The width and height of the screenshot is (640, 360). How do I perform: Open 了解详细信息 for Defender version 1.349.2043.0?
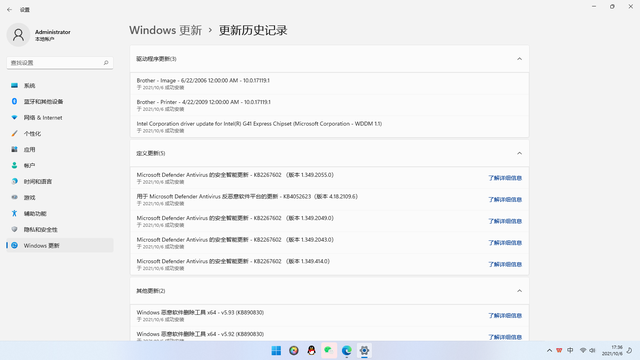pyautogui.click(x=505, y=243)
